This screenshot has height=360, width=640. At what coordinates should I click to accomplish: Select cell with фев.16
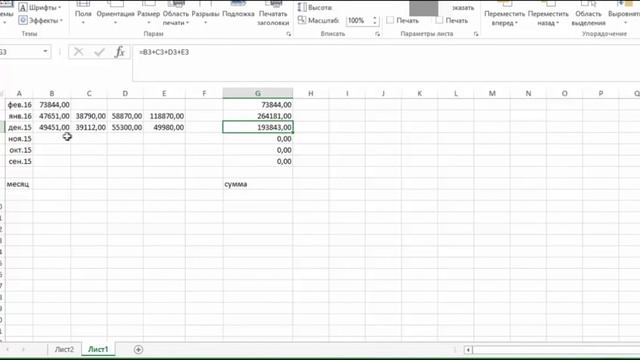tap(19, 105)
